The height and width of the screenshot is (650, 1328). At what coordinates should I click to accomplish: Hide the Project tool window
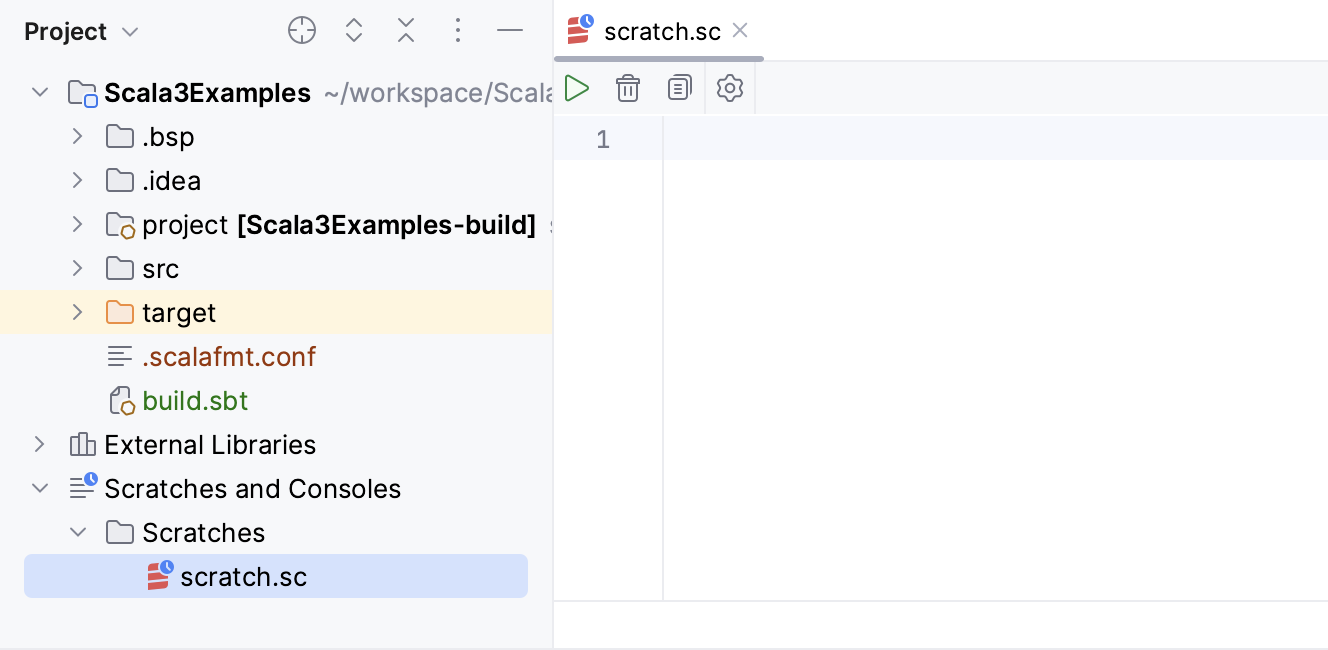click(510, 30)
